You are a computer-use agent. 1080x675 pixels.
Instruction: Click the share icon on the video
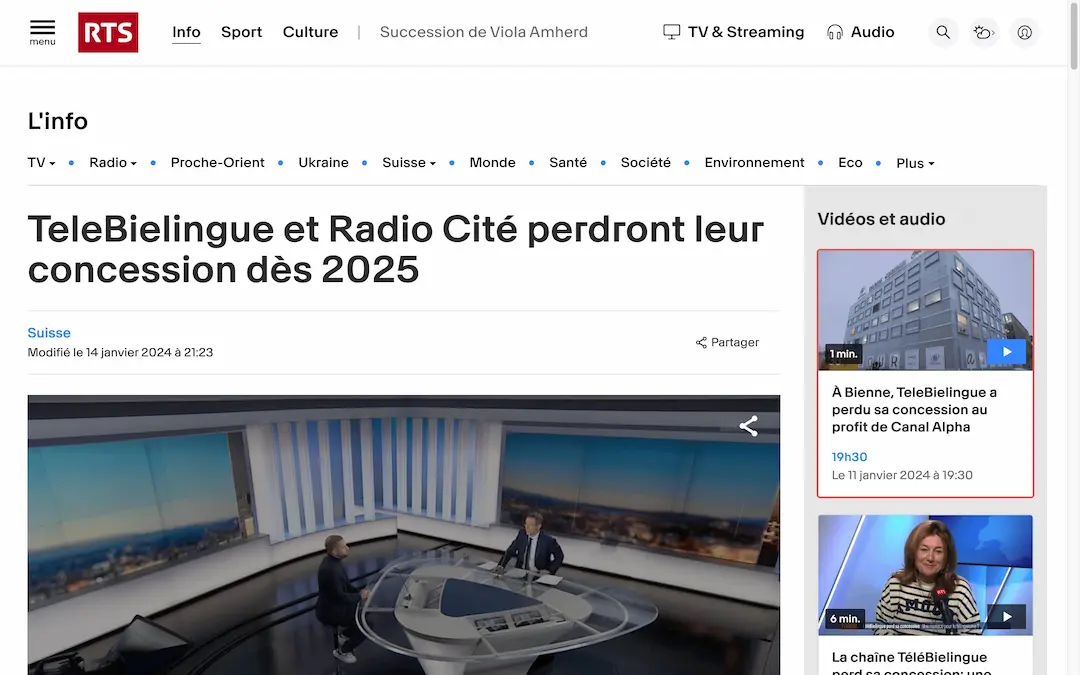(x=749, y=426)
